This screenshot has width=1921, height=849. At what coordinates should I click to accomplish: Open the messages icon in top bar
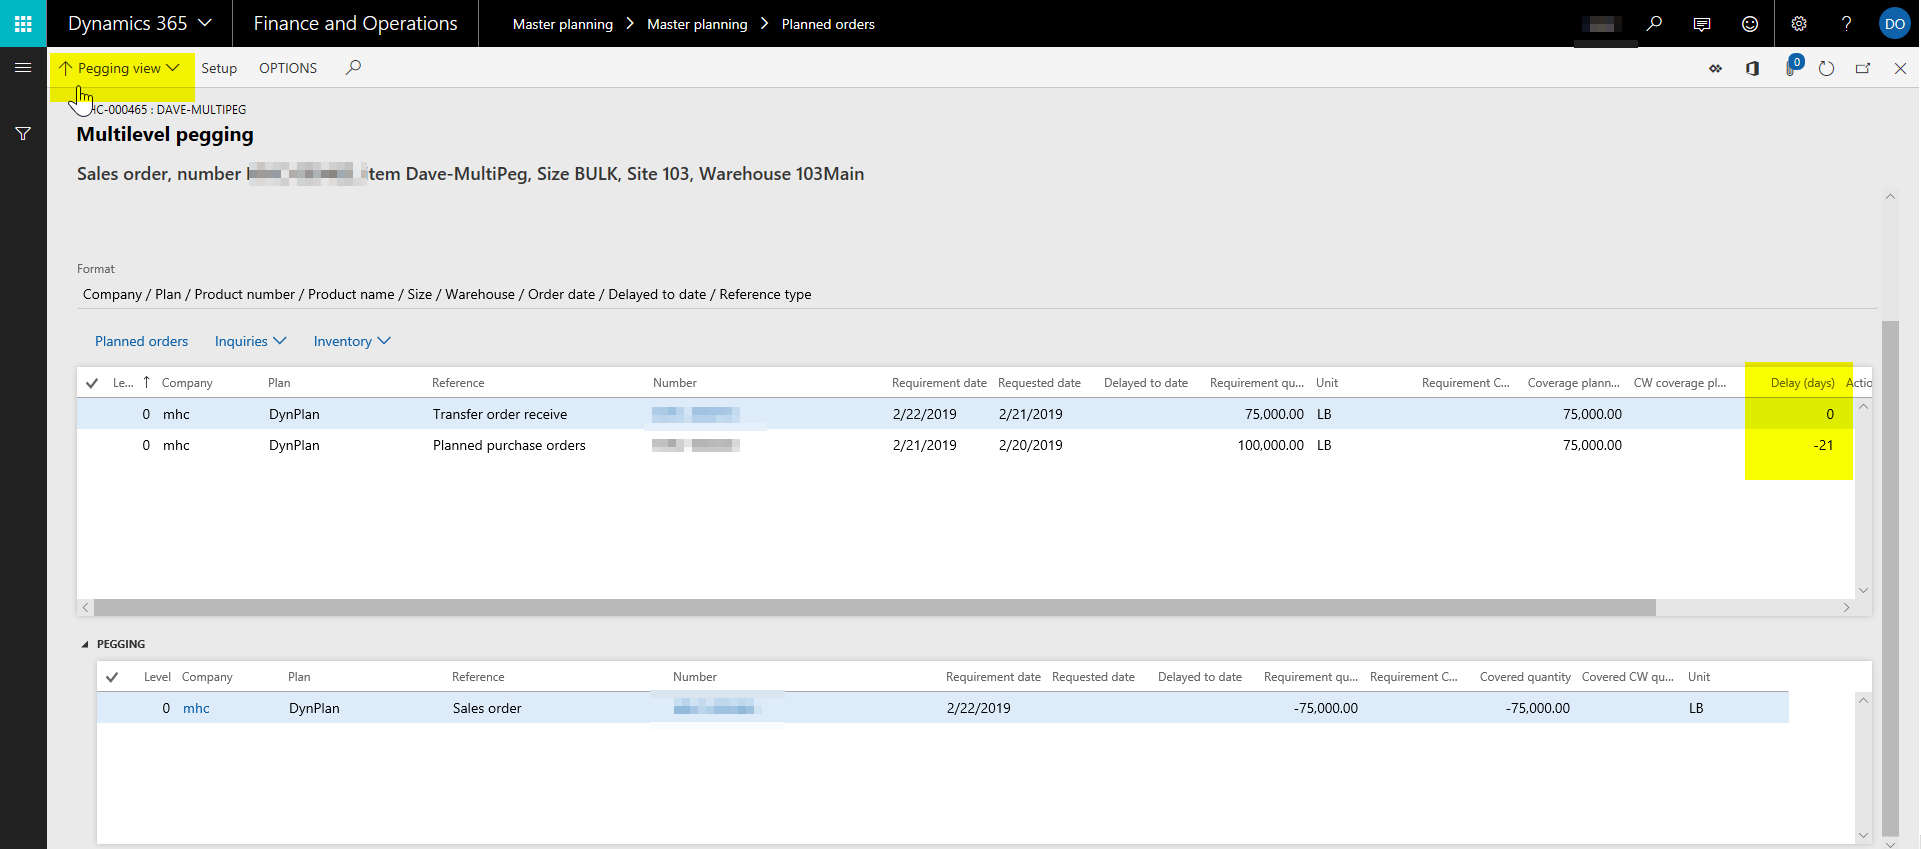(x=1701, y=24)
